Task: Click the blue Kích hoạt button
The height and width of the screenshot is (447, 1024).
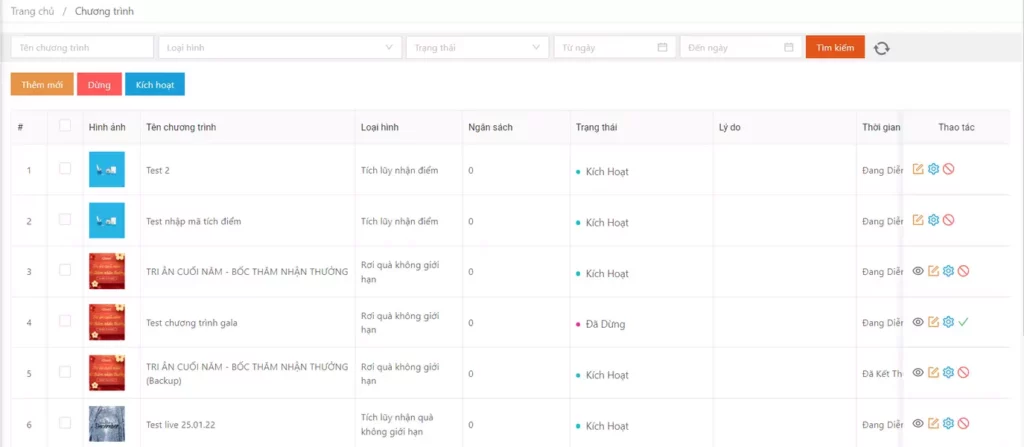Action: (155, 85)
